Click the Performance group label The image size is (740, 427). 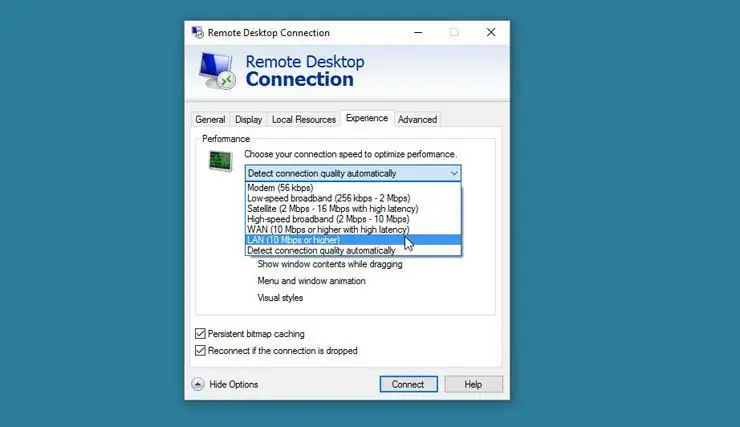pyautogui.click(x=226, y=139)
